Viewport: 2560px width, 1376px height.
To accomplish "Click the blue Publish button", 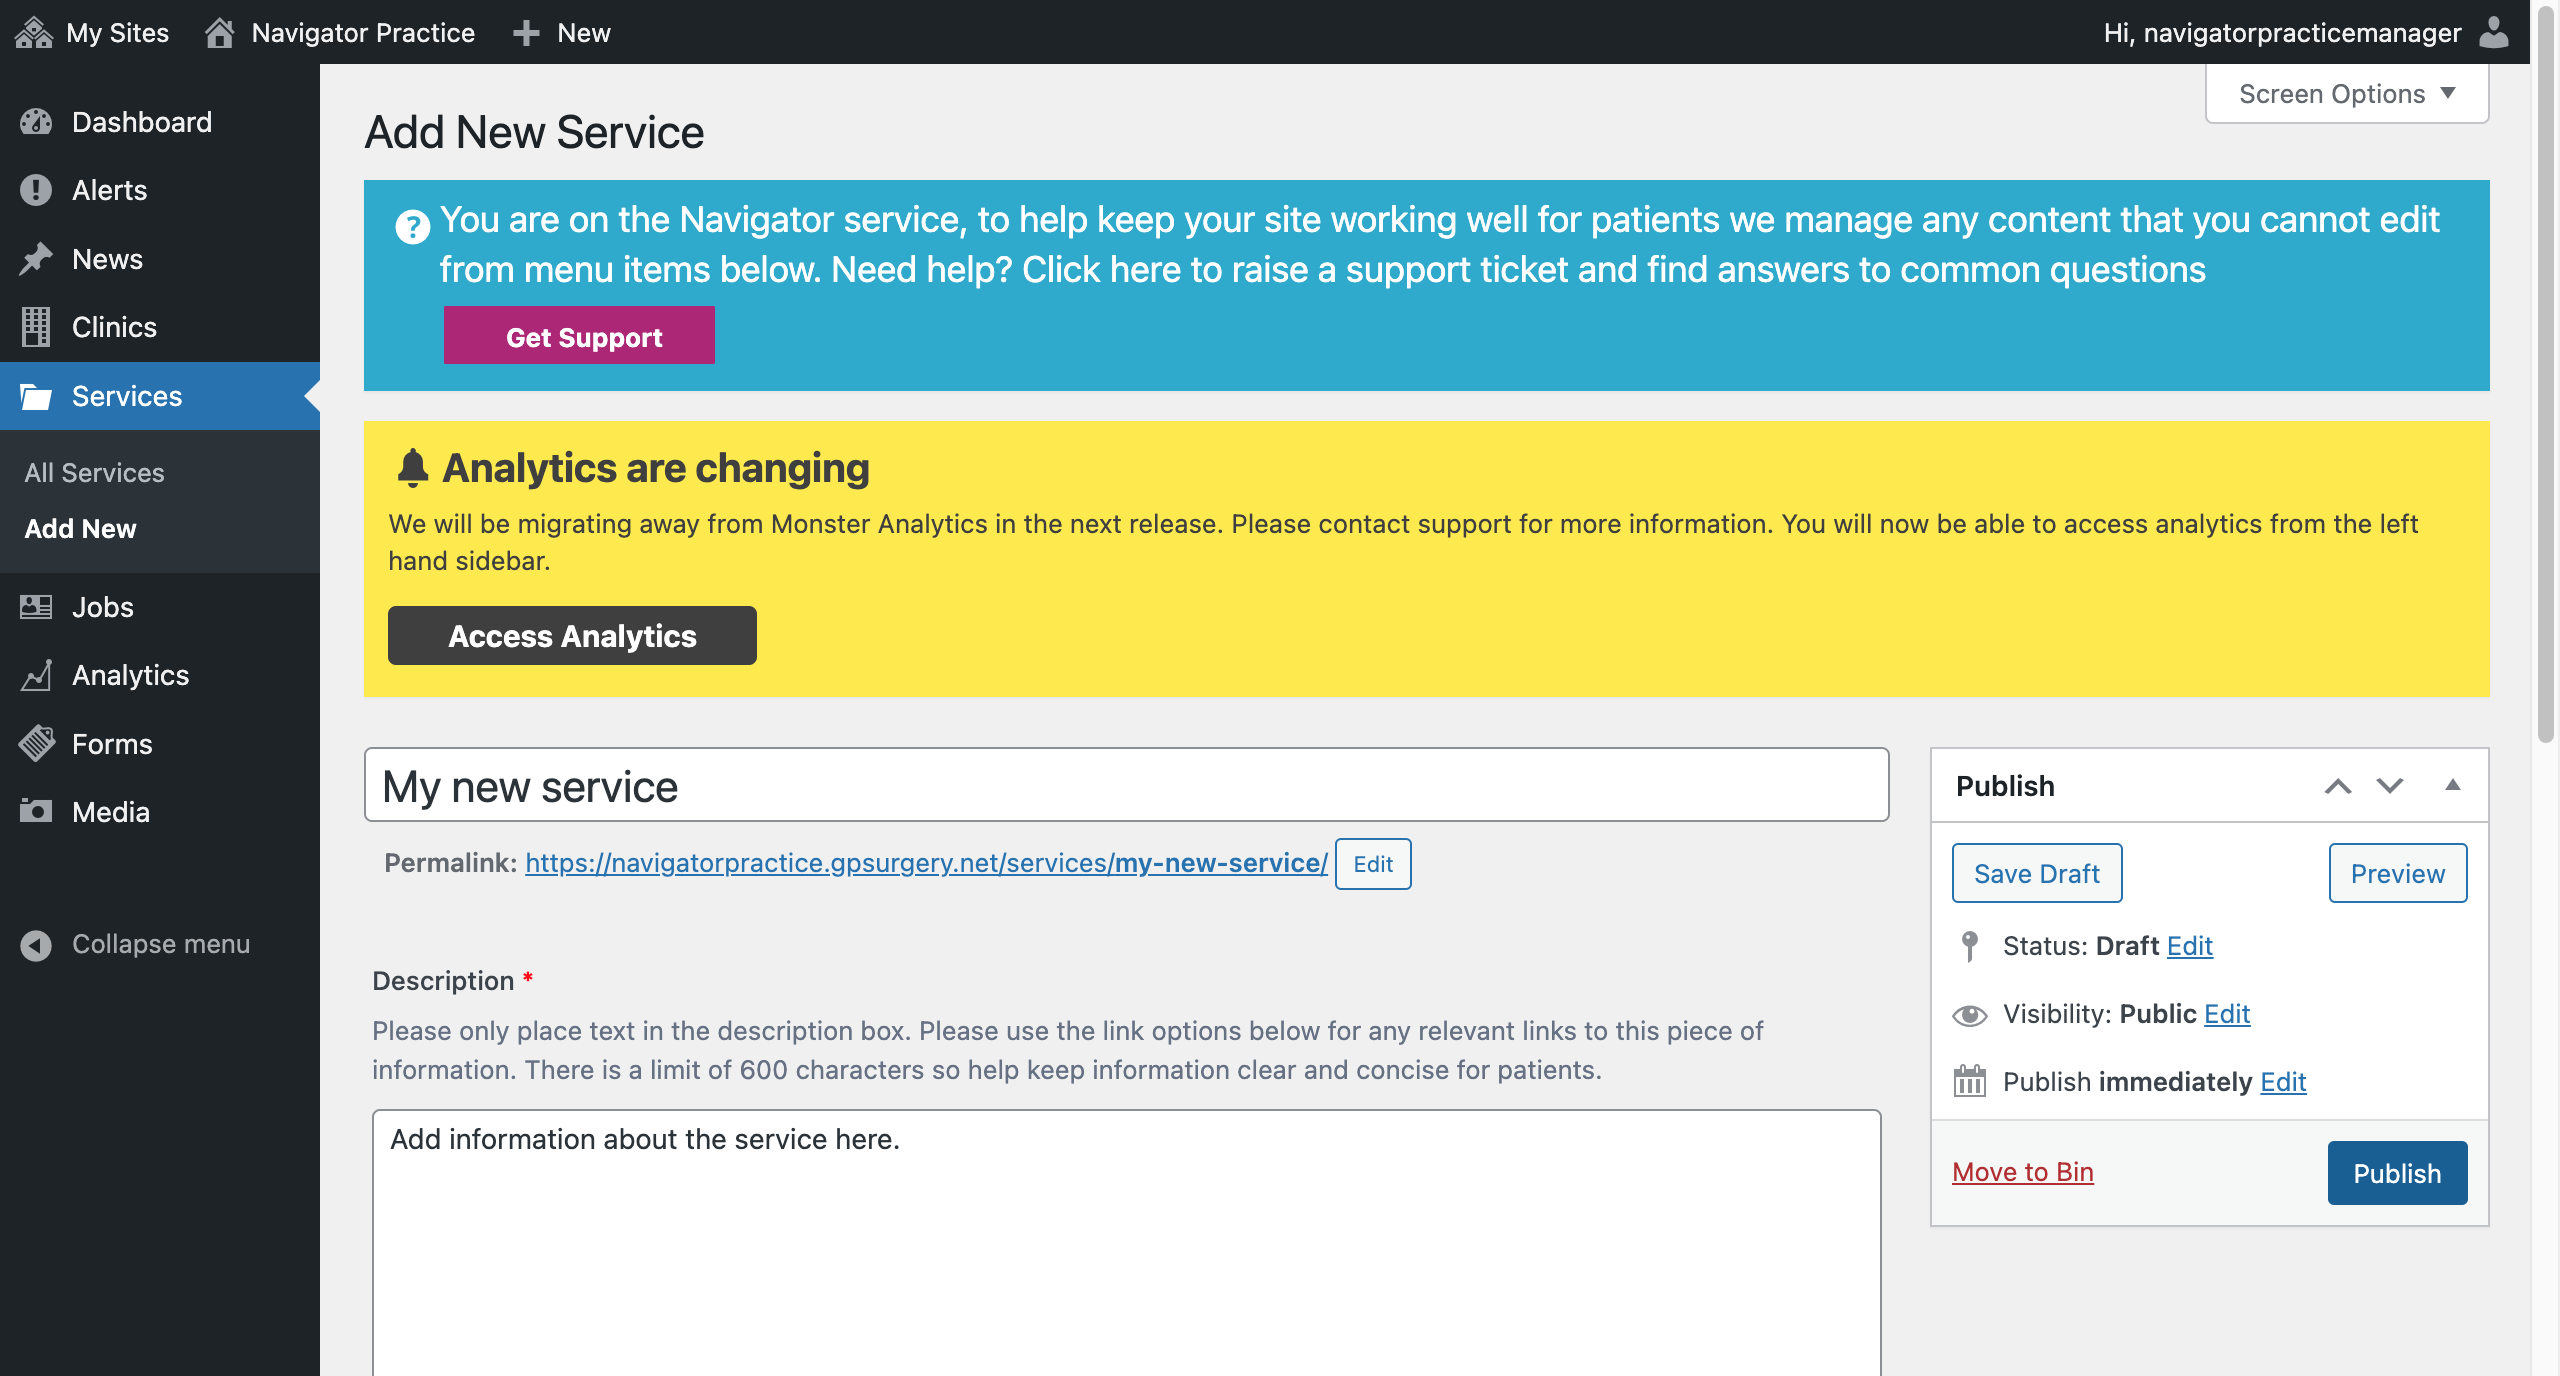I will point(2397,1173).
